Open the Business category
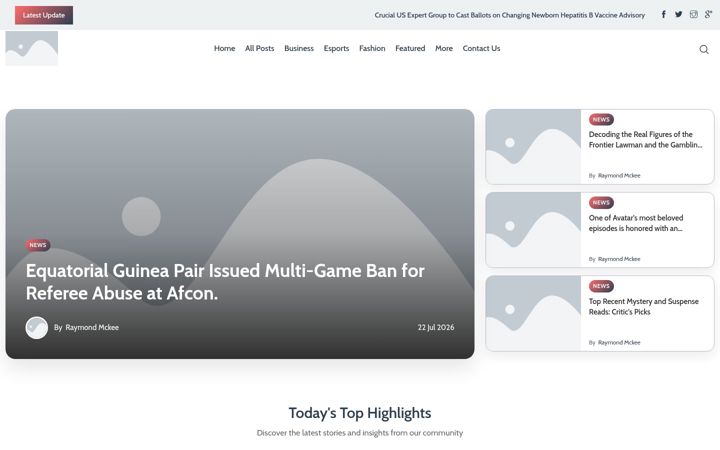This screenshot has width=720, height=450. (299, 48)
